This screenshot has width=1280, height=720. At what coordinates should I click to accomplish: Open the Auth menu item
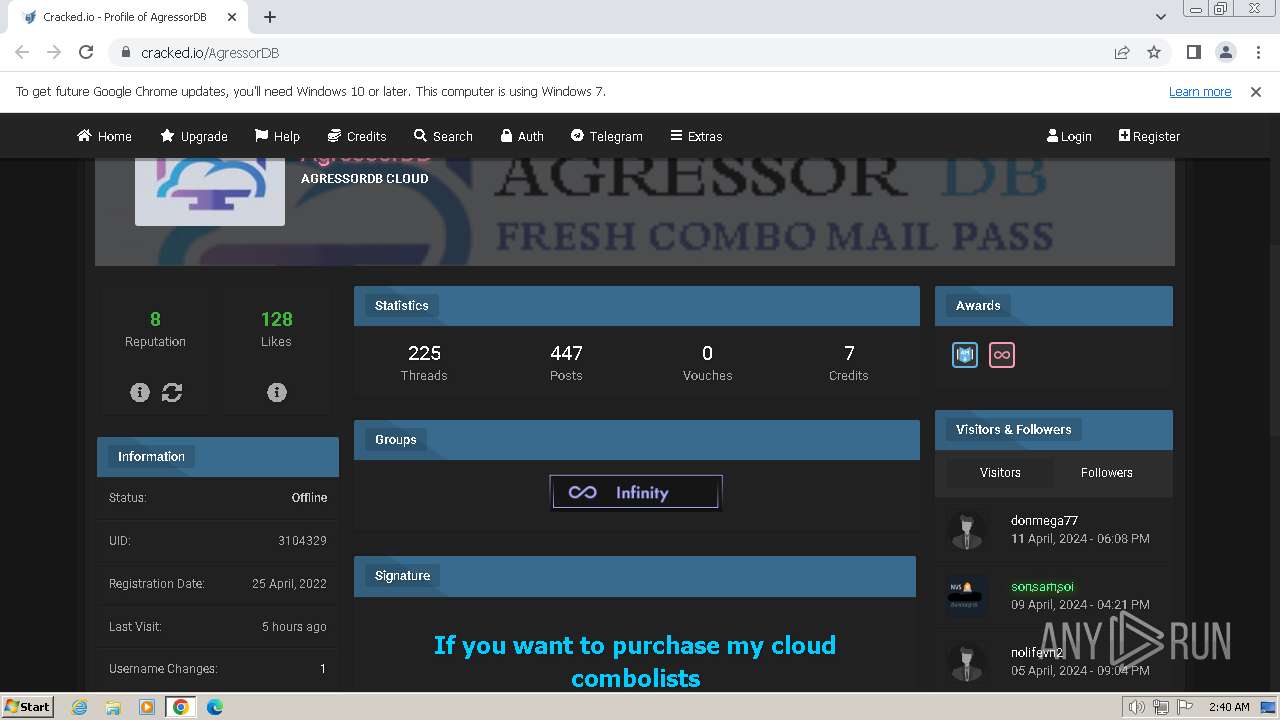(522, 136)
